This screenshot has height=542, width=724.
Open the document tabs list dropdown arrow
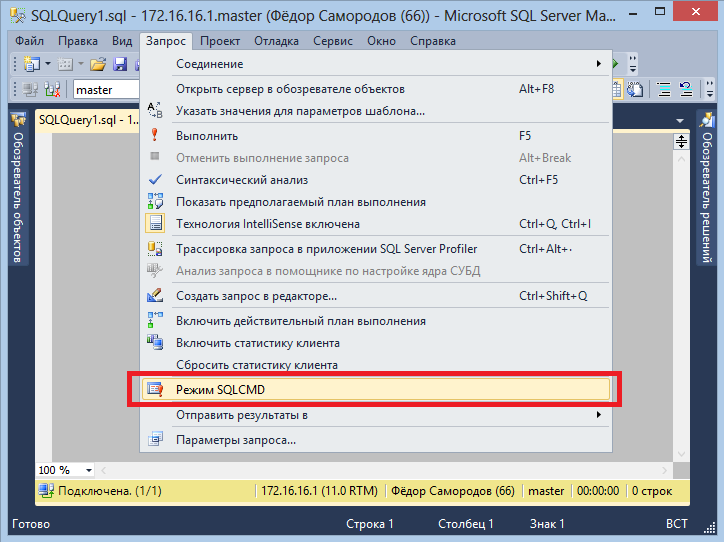click(x=680, y=120)
